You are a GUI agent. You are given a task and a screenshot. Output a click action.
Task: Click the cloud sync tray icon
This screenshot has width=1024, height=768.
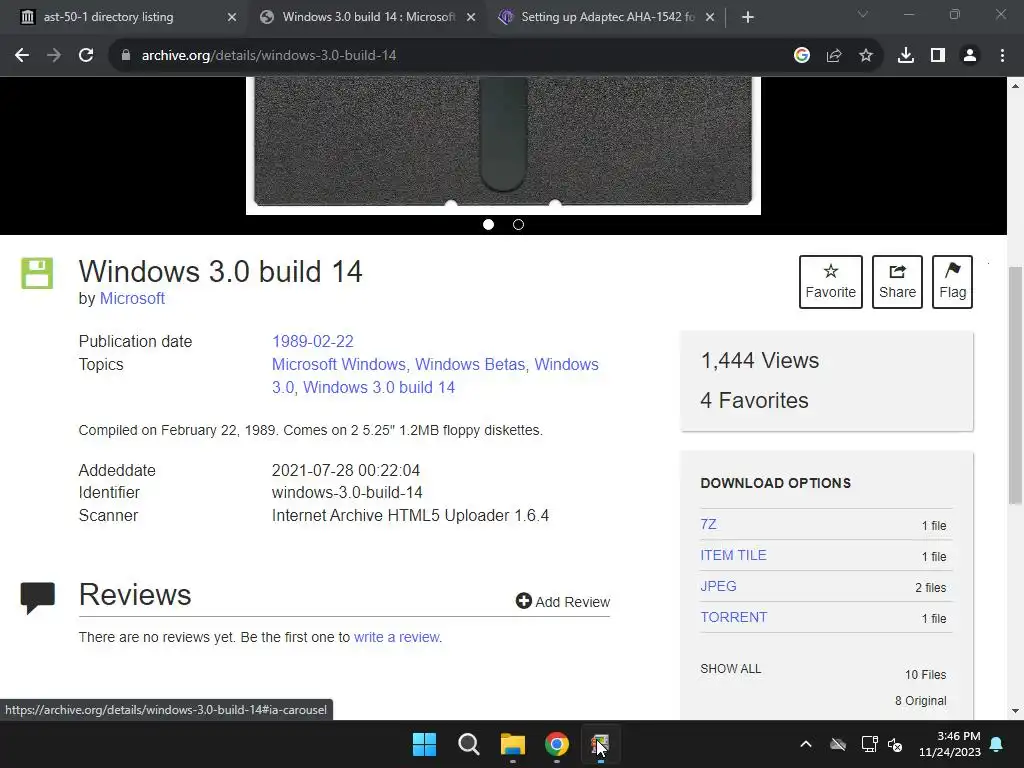(x=838, y=744)
